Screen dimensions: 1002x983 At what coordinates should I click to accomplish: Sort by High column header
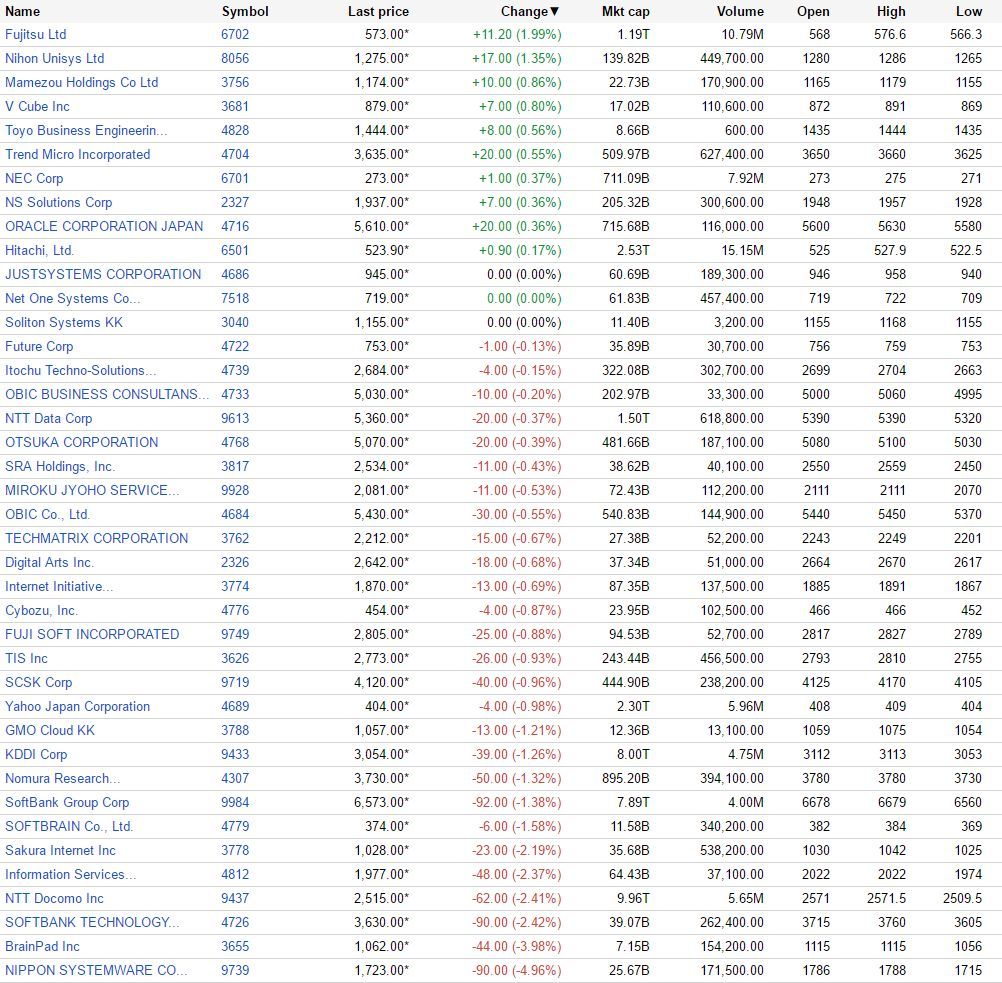point(891,12)
